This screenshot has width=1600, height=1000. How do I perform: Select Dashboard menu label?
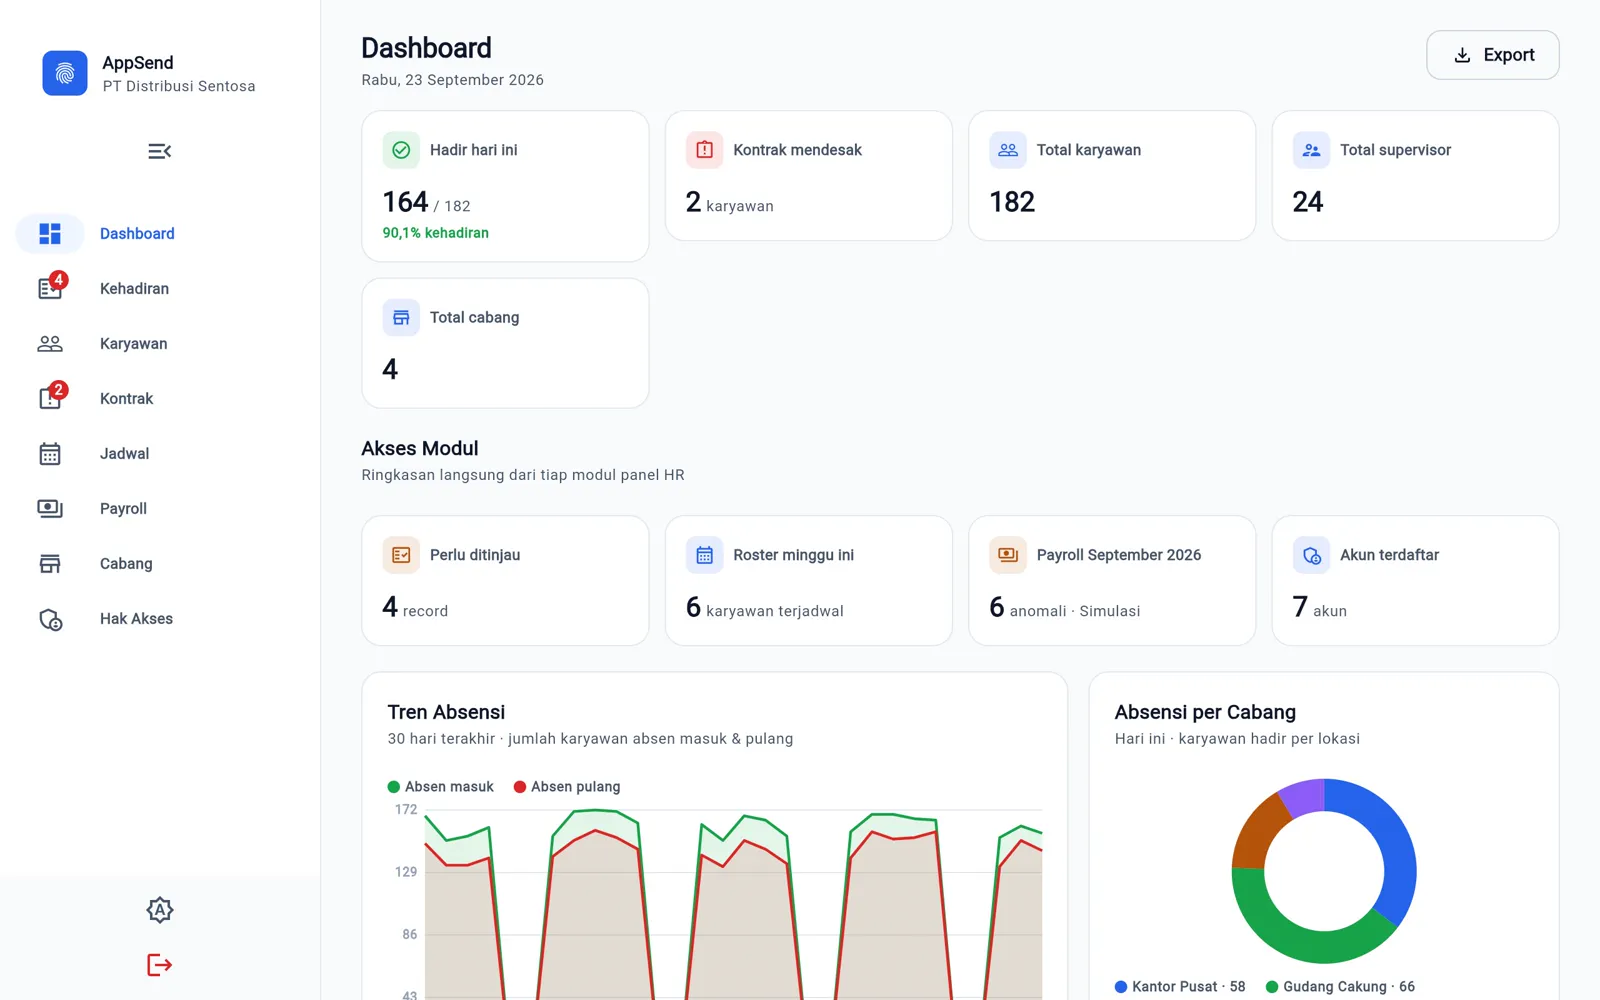137,233
